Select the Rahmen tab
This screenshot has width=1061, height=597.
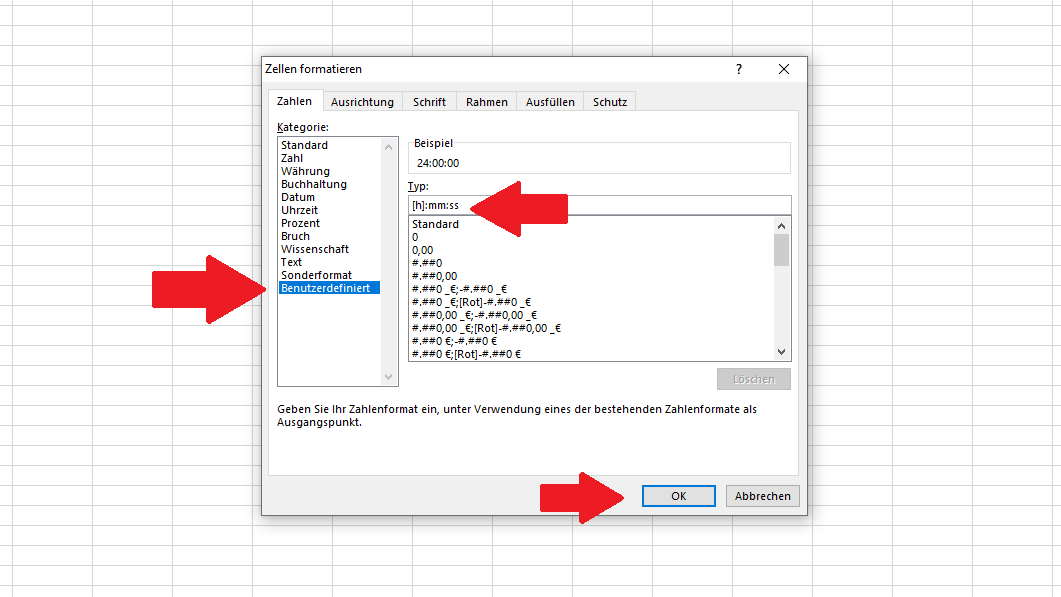486,102
